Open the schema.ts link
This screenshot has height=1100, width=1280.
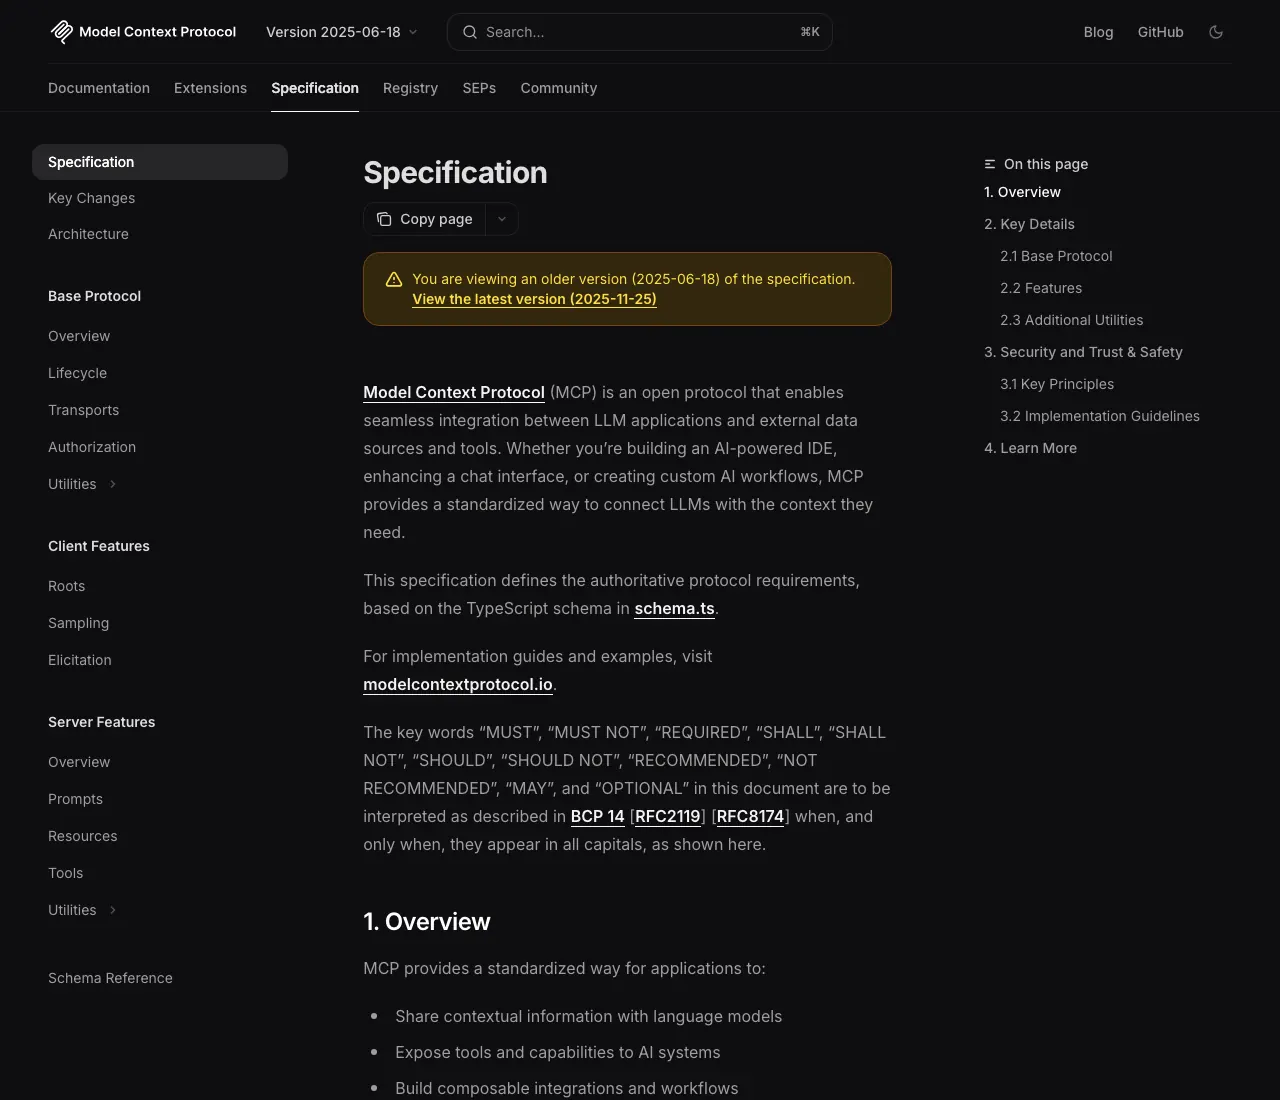click(x=675, y=608)
